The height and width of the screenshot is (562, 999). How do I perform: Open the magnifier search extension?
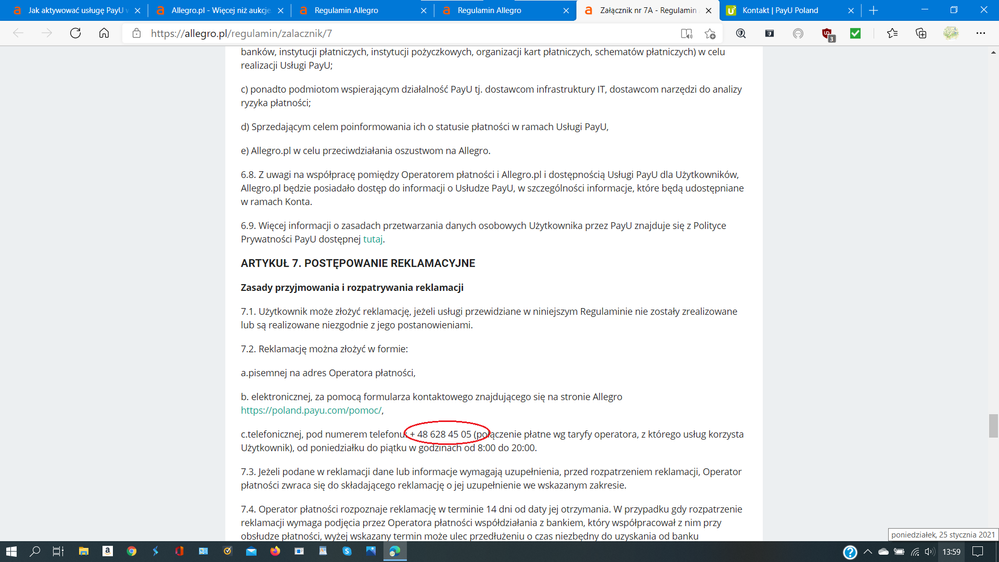[741, 33]
